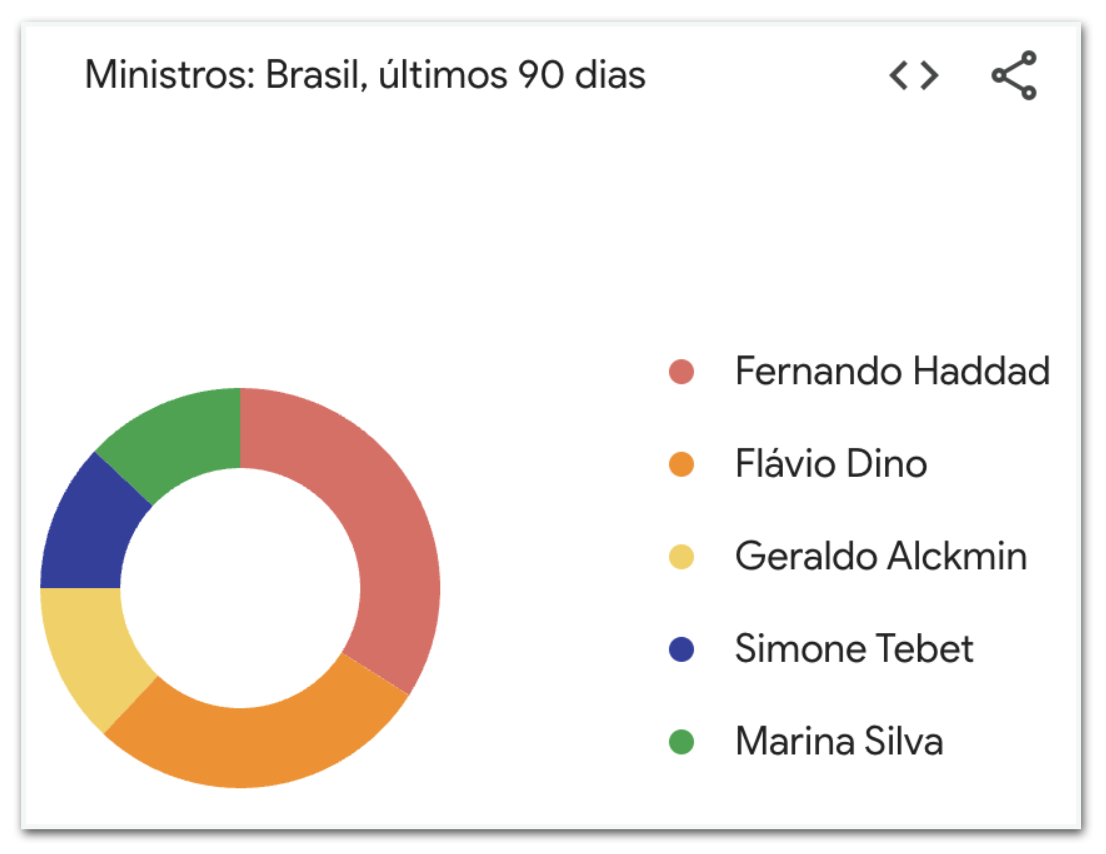Screen dimensions: 1106x854
Task: Select the green Marina Silva legend dot
Action: pos(681,742)
